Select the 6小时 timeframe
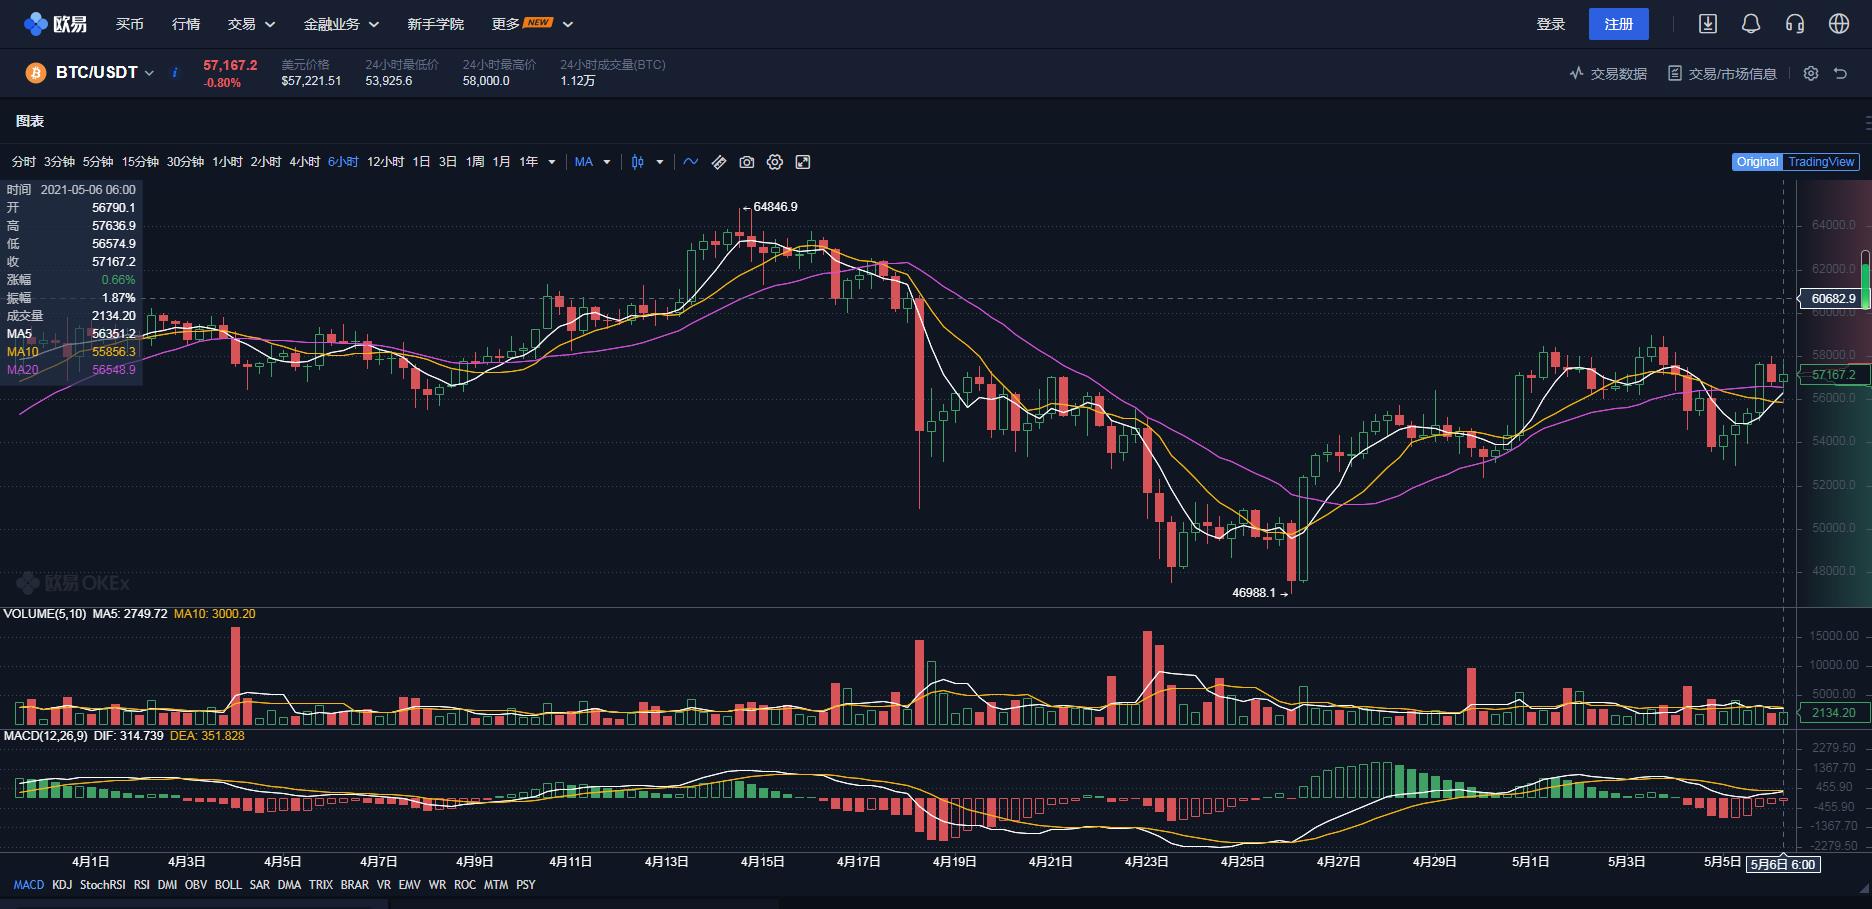Image resolution: width=1872 pixels, height=909 pixels. (x=343, y=162)
